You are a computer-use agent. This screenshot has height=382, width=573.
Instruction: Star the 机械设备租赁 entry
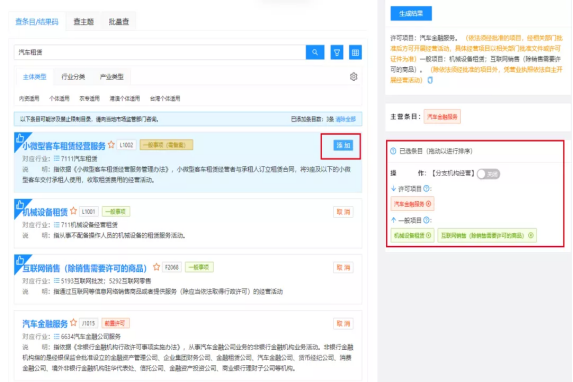click(73, 211)
